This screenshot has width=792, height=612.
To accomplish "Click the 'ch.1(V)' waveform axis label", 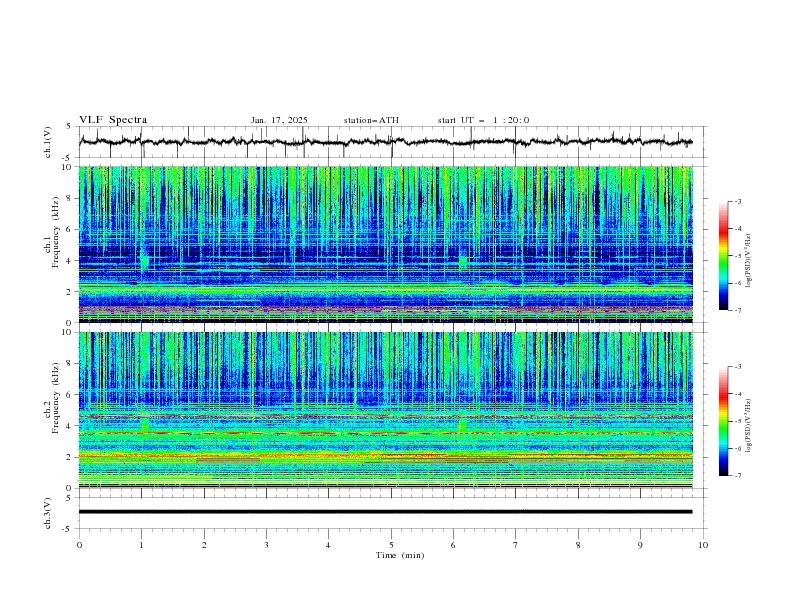I will tap(48, 142).
